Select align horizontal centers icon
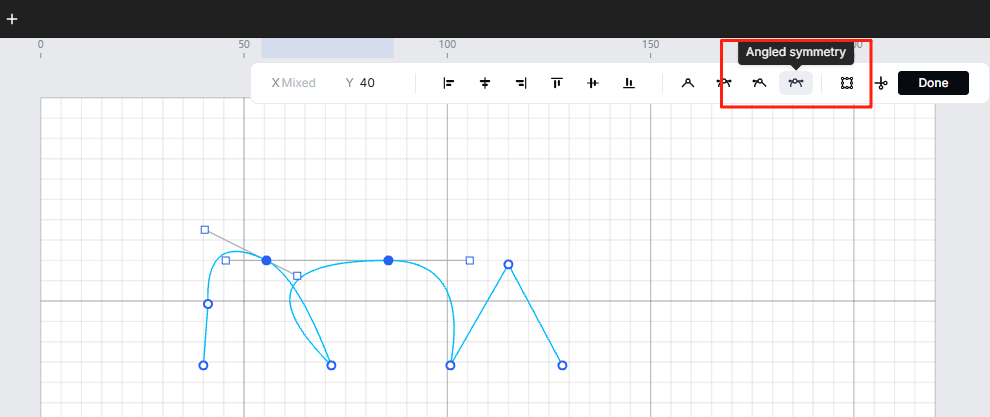 click(x=485, y=83)
